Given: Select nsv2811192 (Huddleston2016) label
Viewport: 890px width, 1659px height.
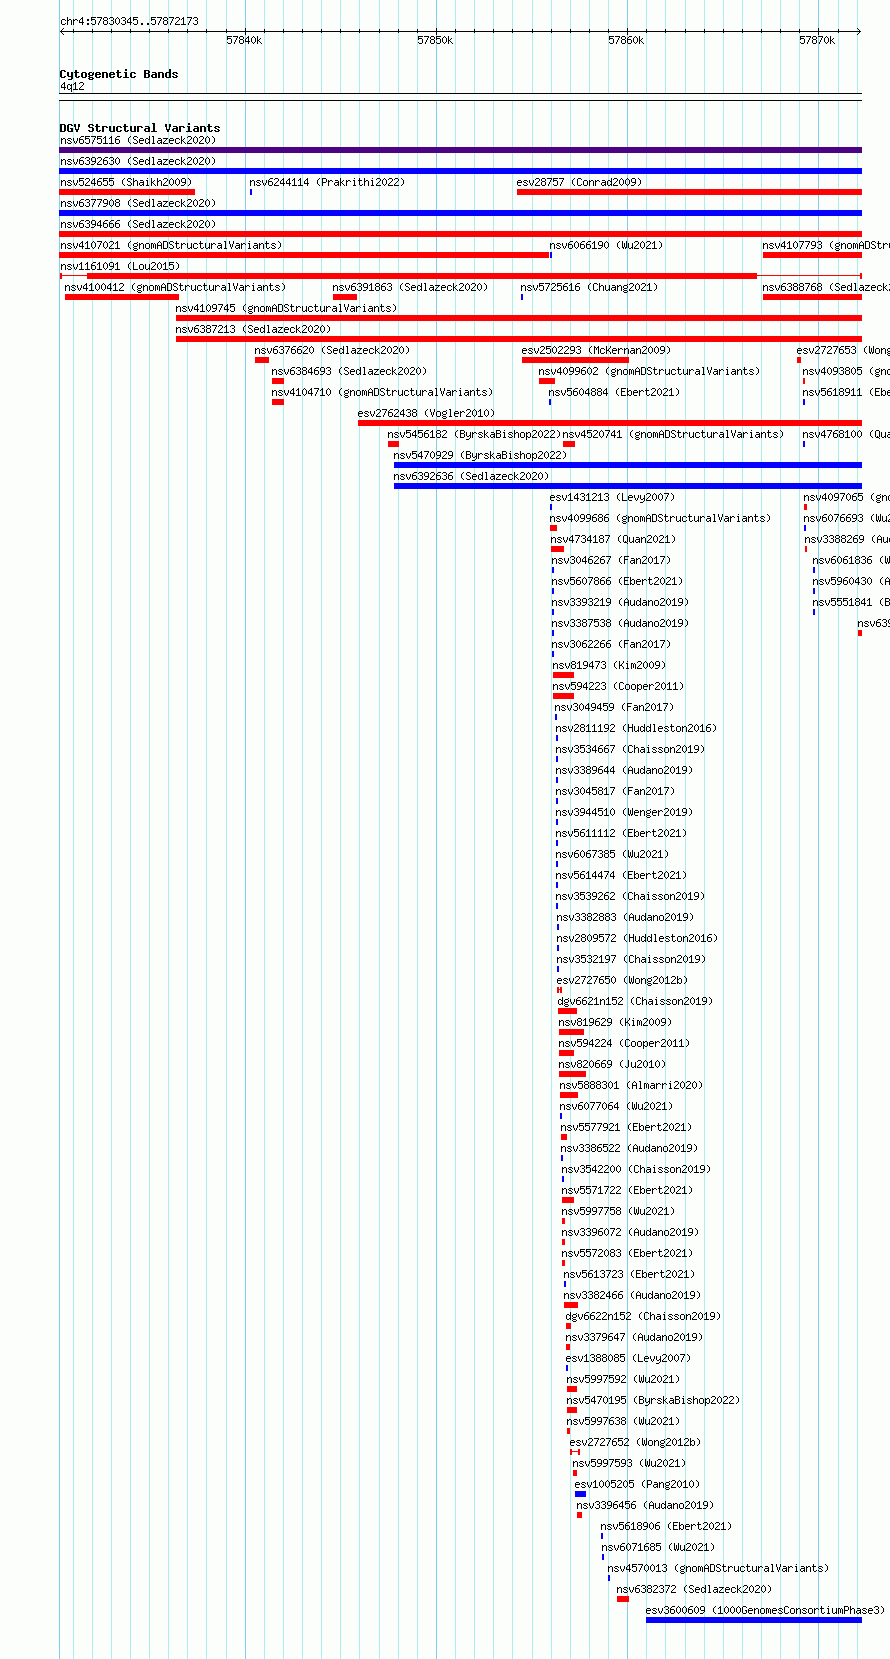Looking at the screenshot, I should 636,728.
